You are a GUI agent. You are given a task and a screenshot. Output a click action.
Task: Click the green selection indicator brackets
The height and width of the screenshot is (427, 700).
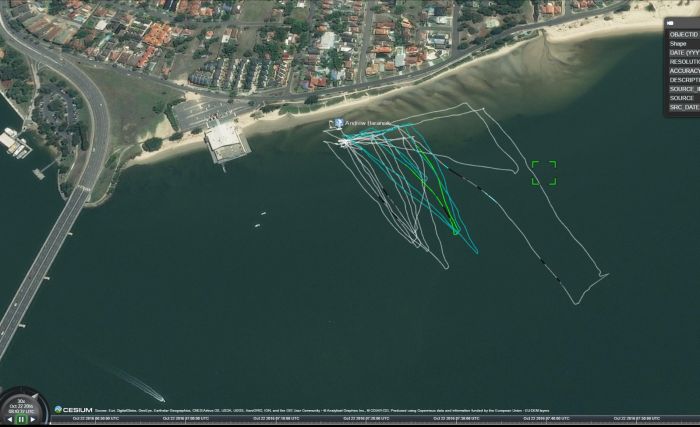click(544, 173)
